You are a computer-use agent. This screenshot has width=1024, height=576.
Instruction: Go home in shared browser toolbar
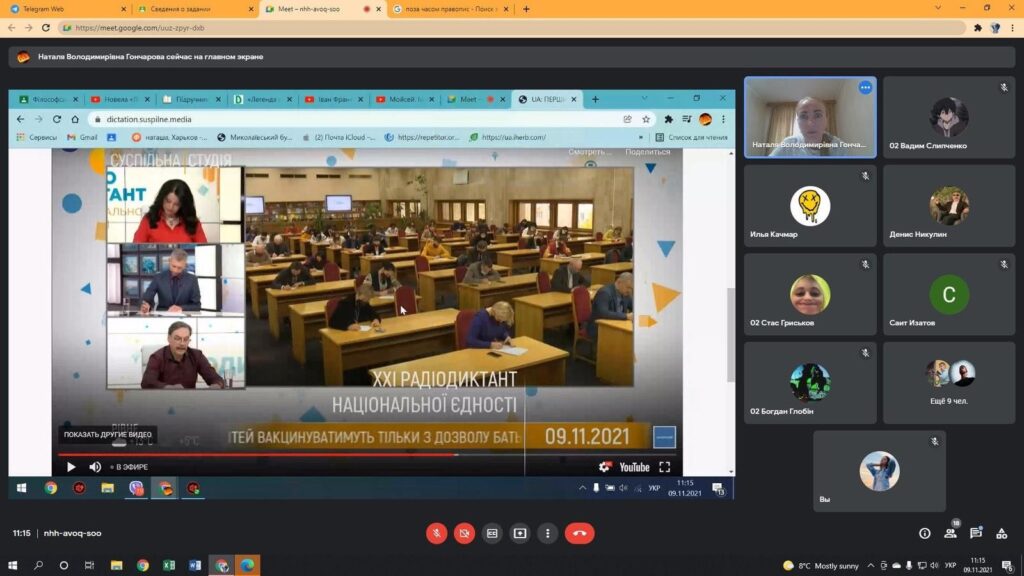(75, 120)
